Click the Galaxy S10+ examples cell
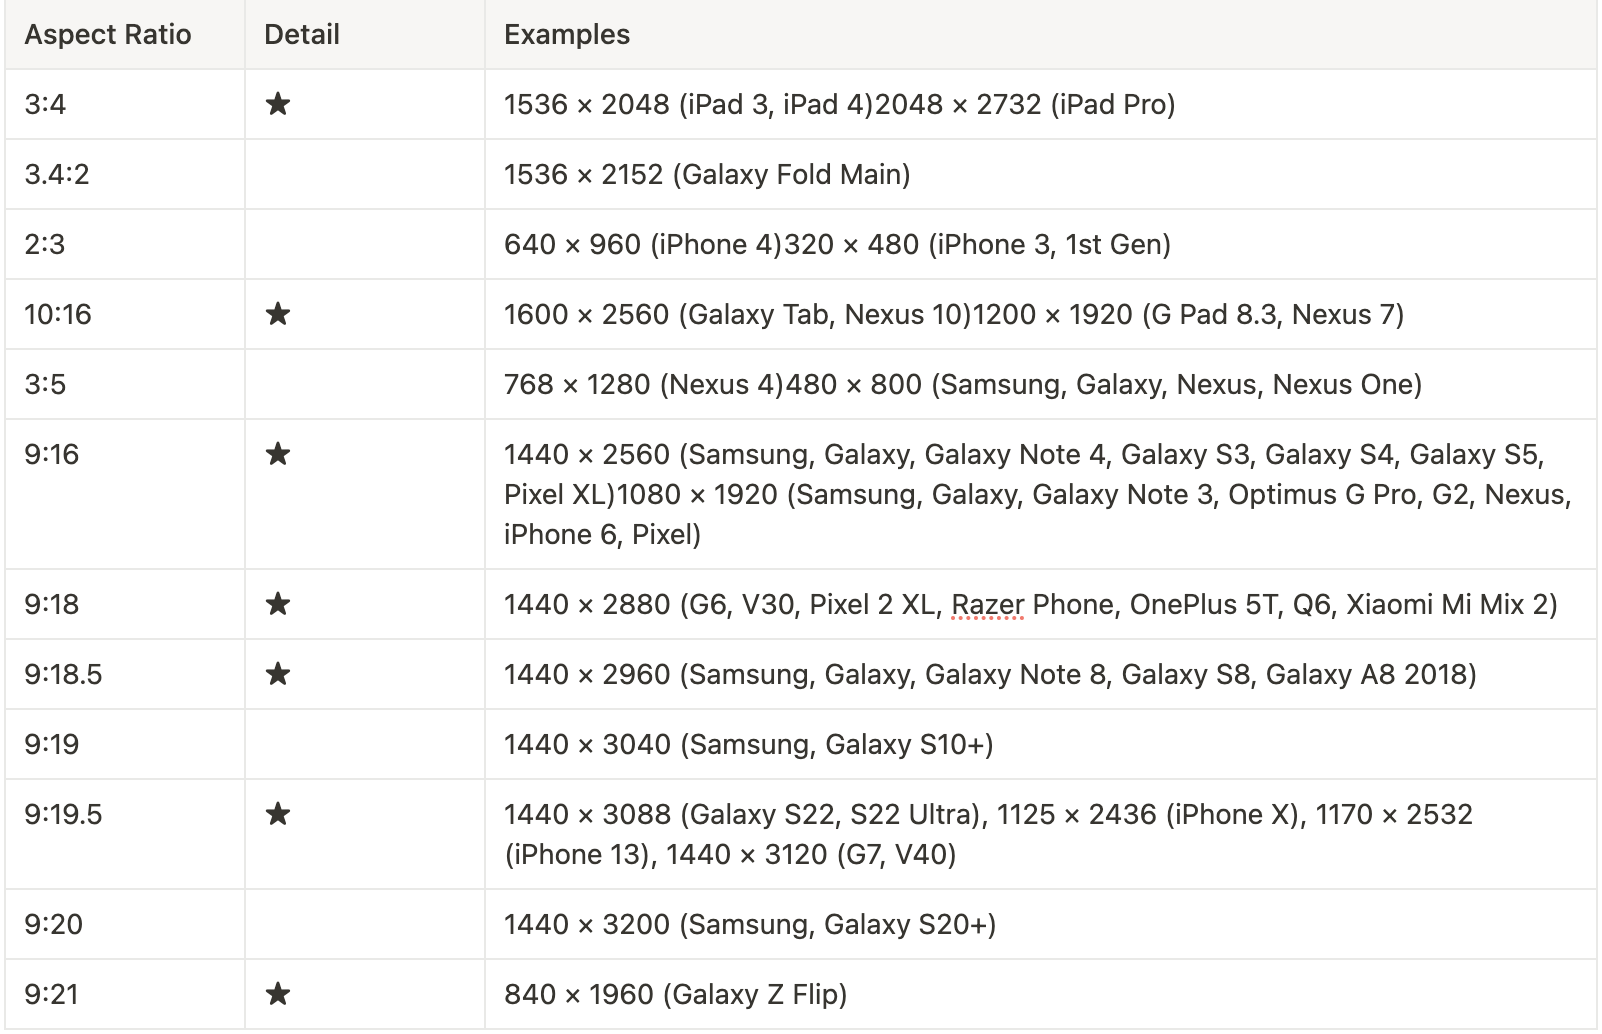This screenshot has width=1602, height=1034. (x=1041, y=744)
